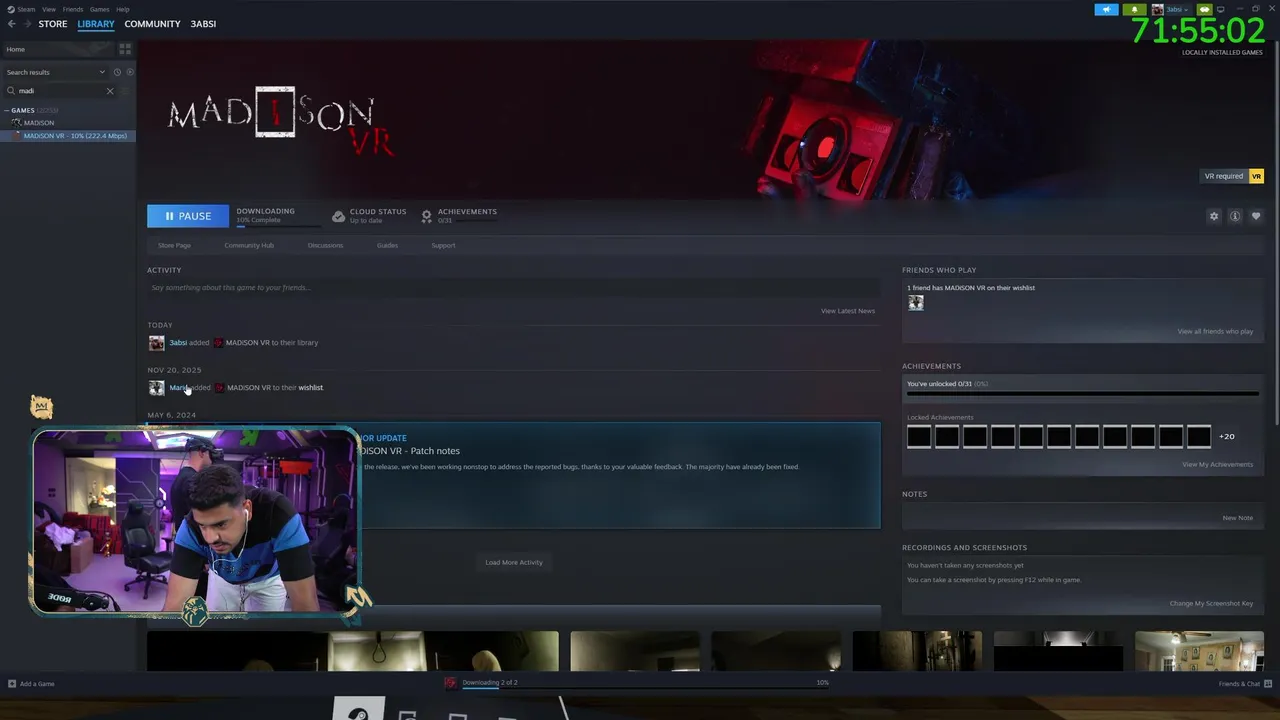Image resolution: width=1280 pixels, height=720 pixels.
Task: Click New Note
Action: coord(1237,518)
